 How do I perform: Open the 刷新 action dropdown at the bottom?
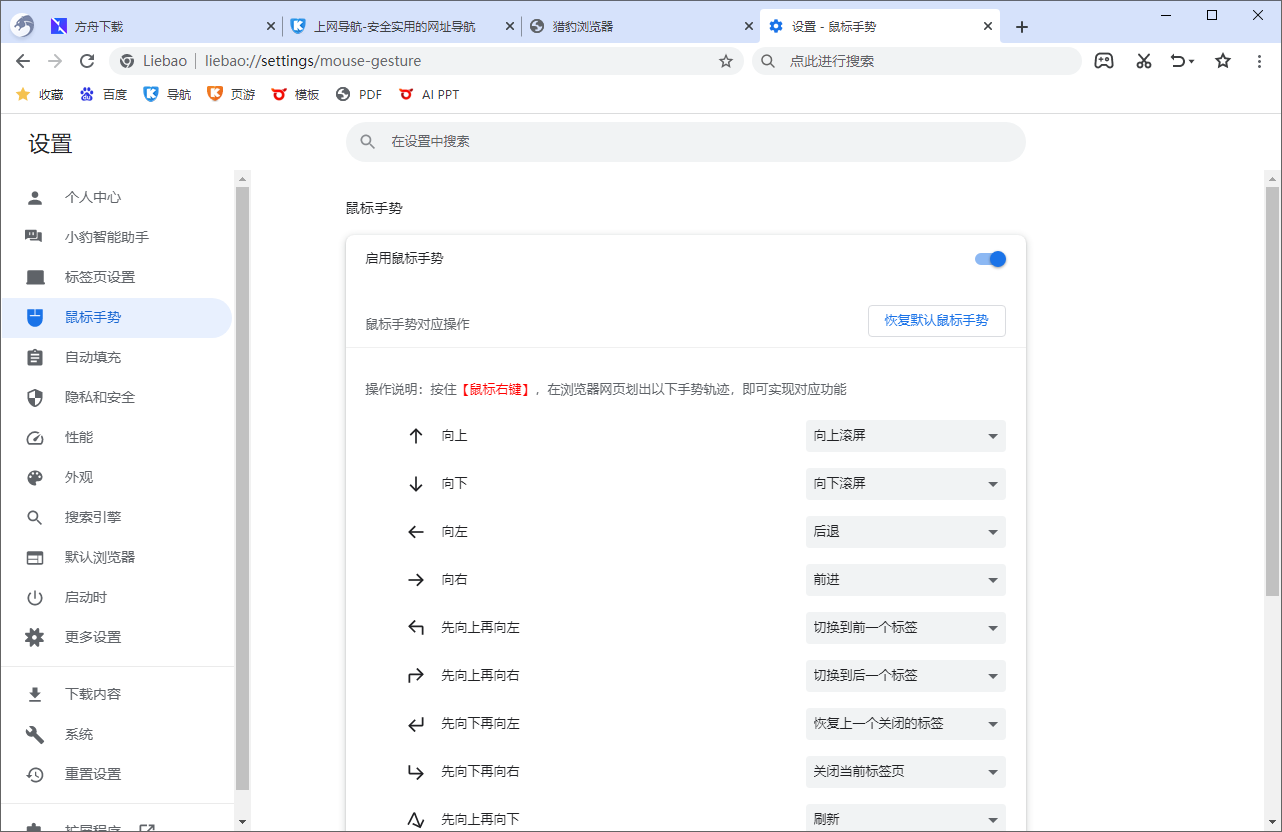905,818
